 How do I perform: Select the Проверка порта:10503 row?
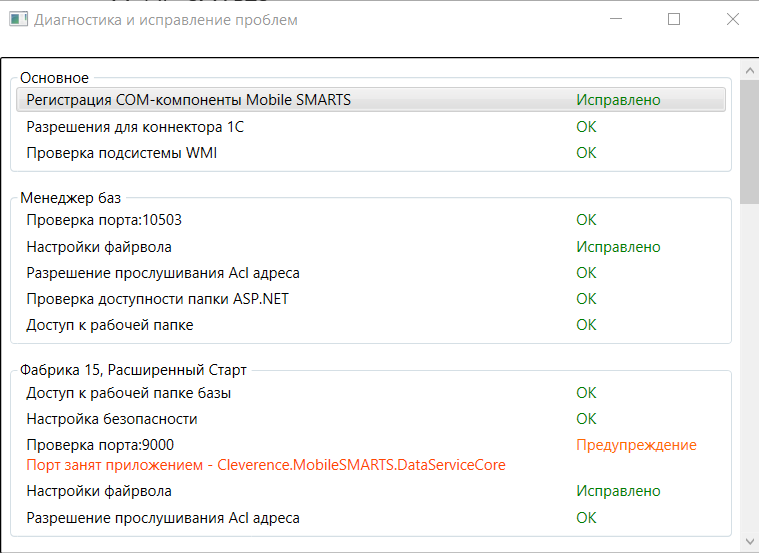coord(371,220)
